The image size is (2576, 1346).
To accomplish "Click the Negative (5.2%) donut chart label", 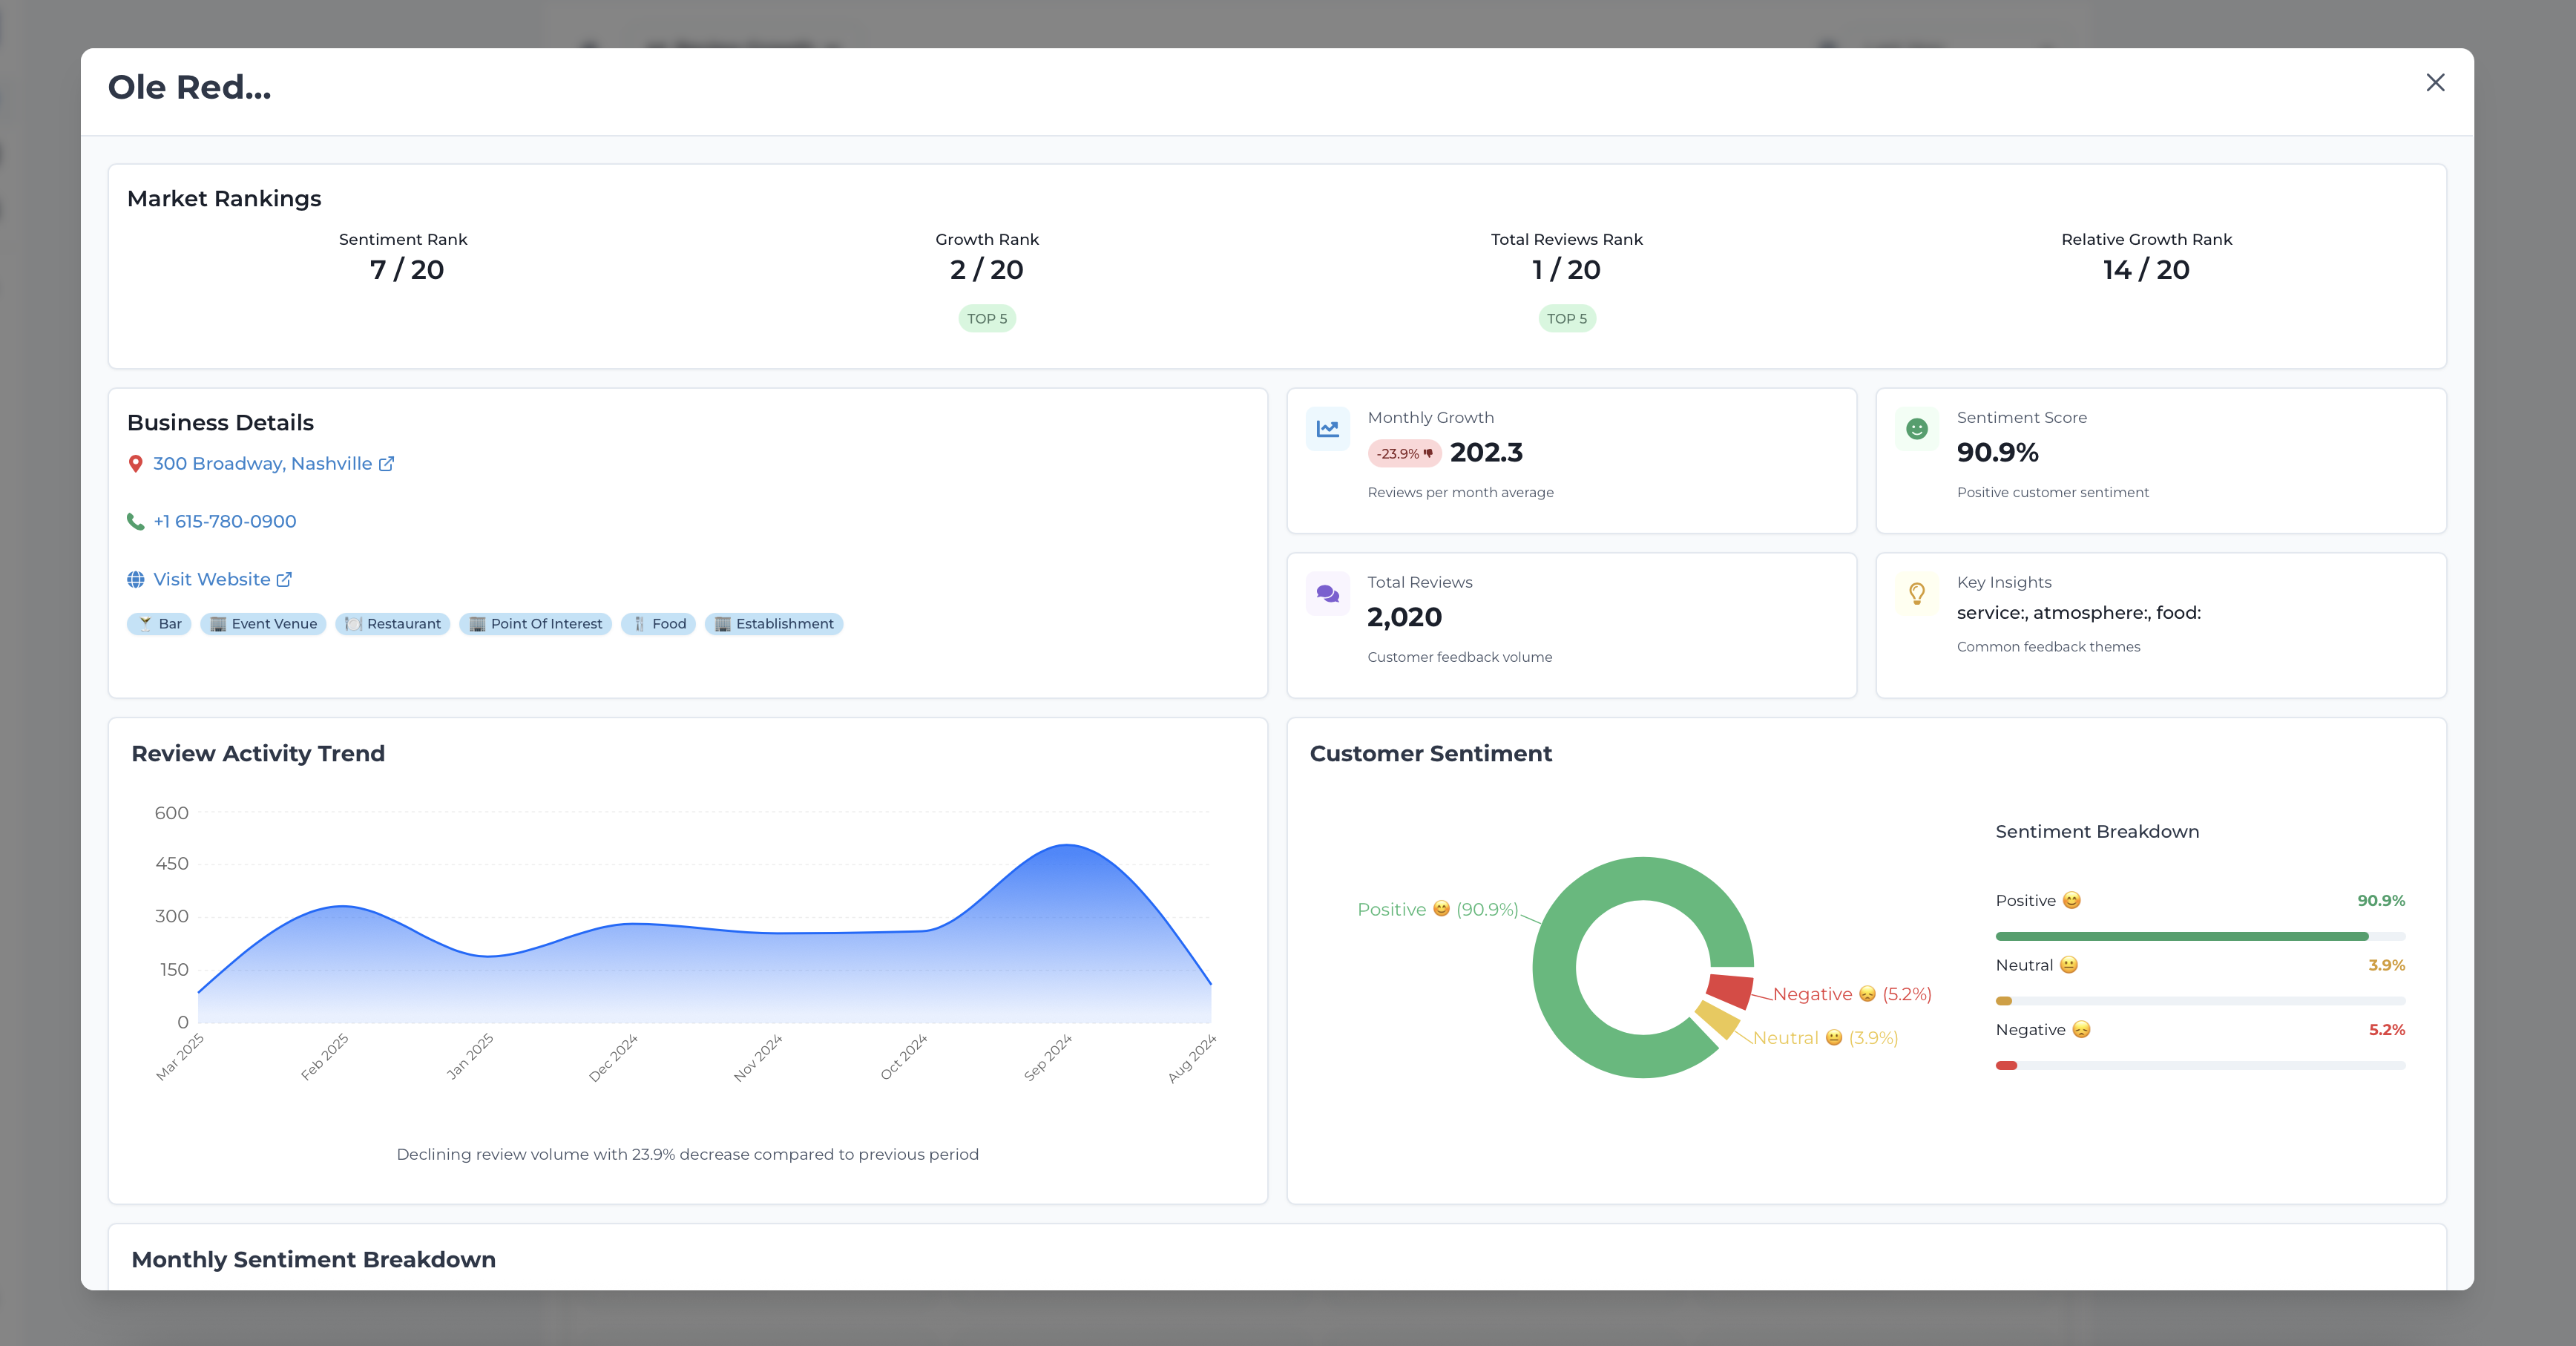I will tap(1852, 995).
